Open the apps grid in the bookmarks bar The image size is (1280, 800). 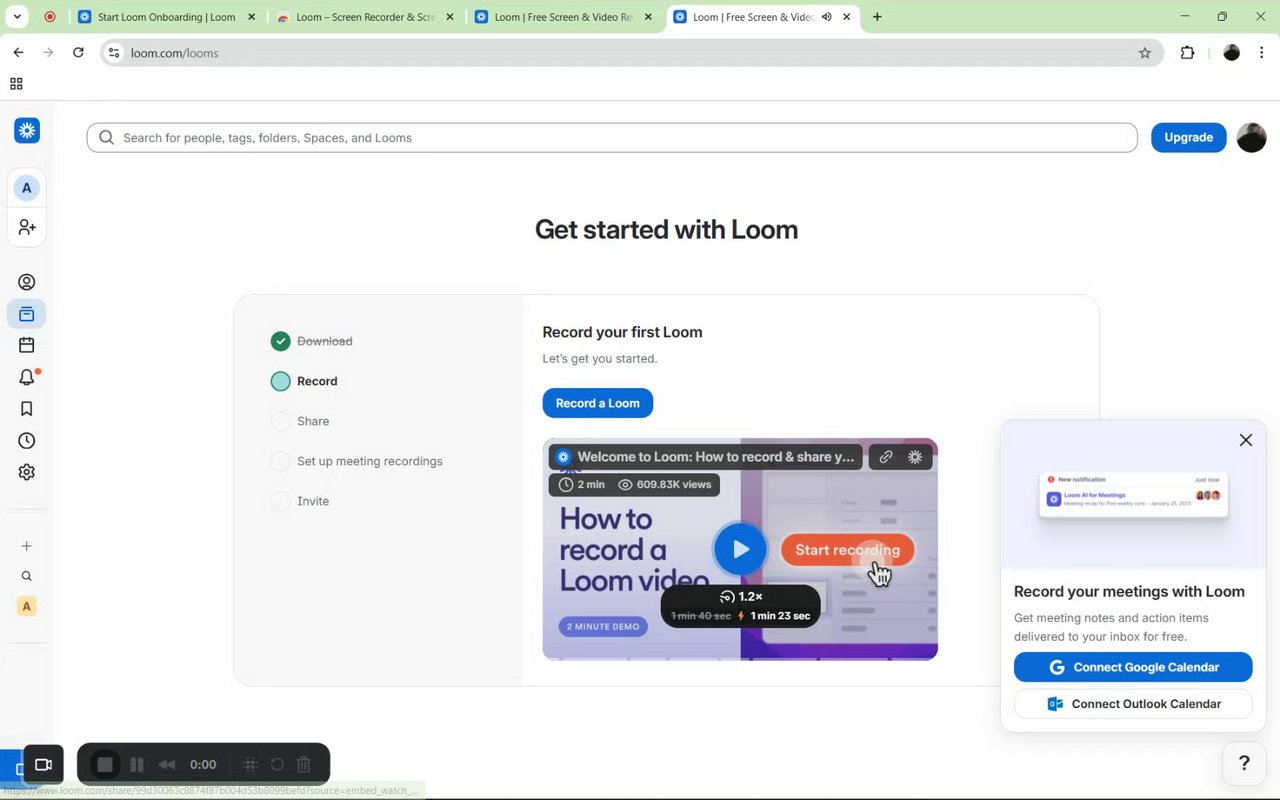16,84
